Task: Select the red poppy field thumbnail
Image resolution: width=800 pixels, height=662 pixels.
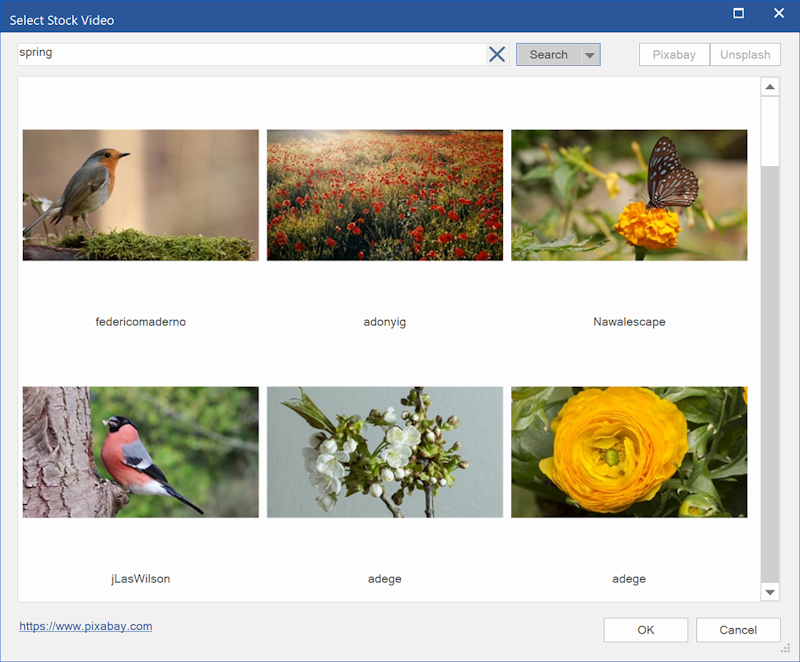Action: point(385,195)
